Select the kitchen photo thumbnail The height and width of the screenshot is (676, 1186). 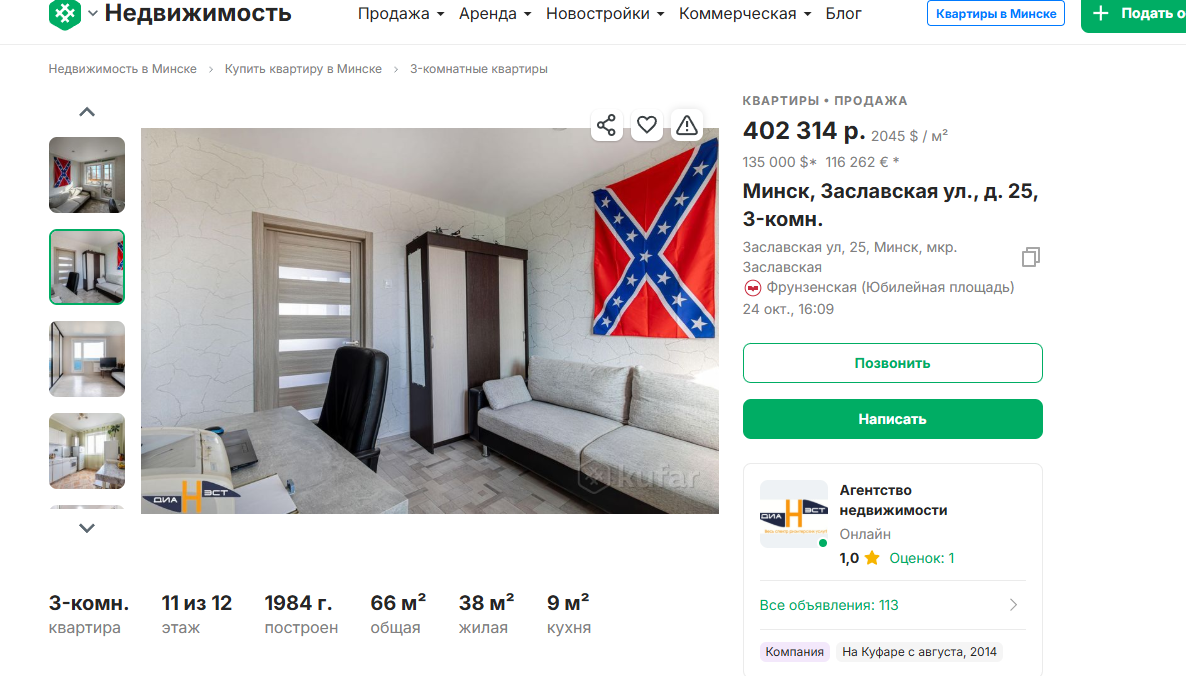tap(87, 451)
